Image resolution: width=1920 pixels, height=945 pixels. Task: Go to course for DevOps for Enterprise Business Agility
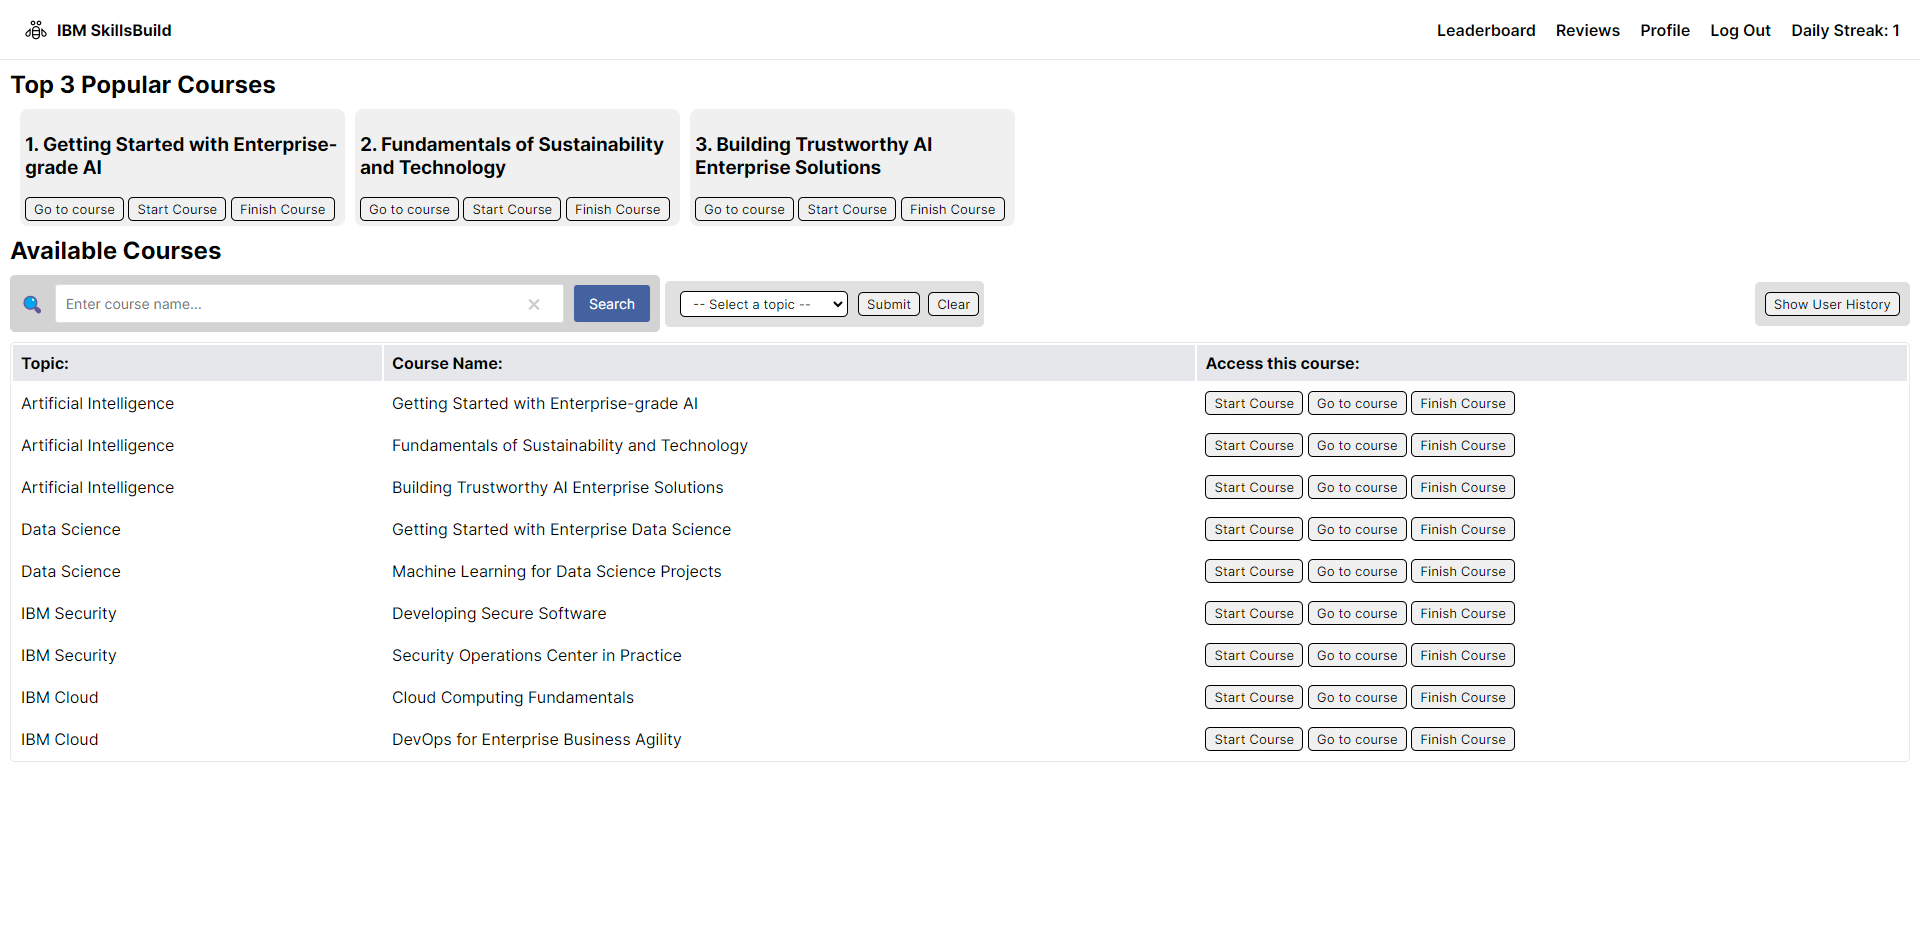pos(1357,739)
